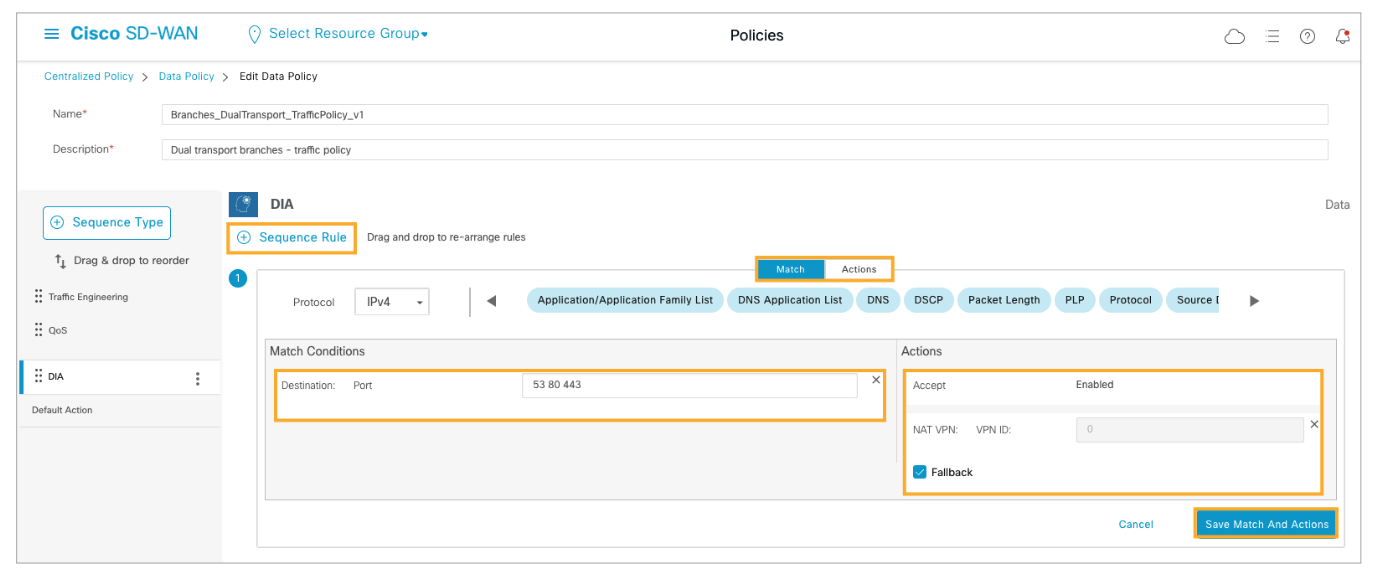The height and width of the screenshot is (577, 1375).
Task: Open the notifications bell icon
Action: tap(1342, 36)
